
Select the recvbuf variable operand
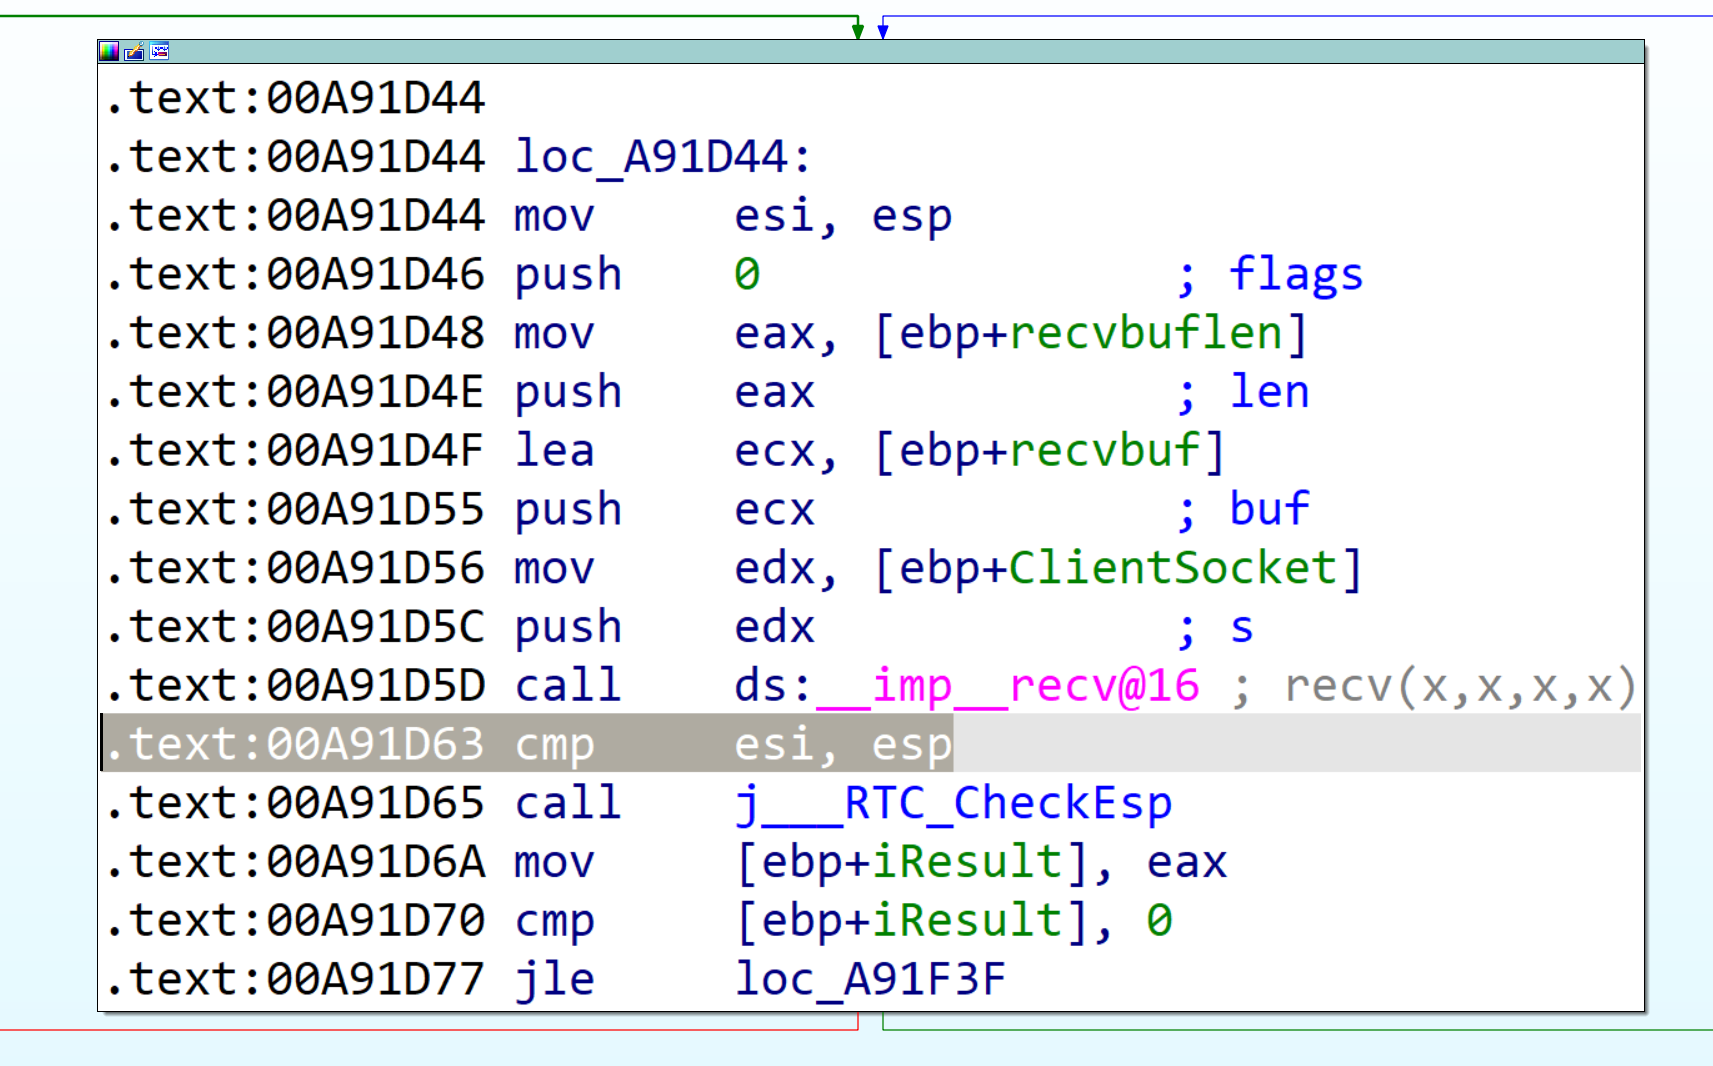coord(1110,450)
